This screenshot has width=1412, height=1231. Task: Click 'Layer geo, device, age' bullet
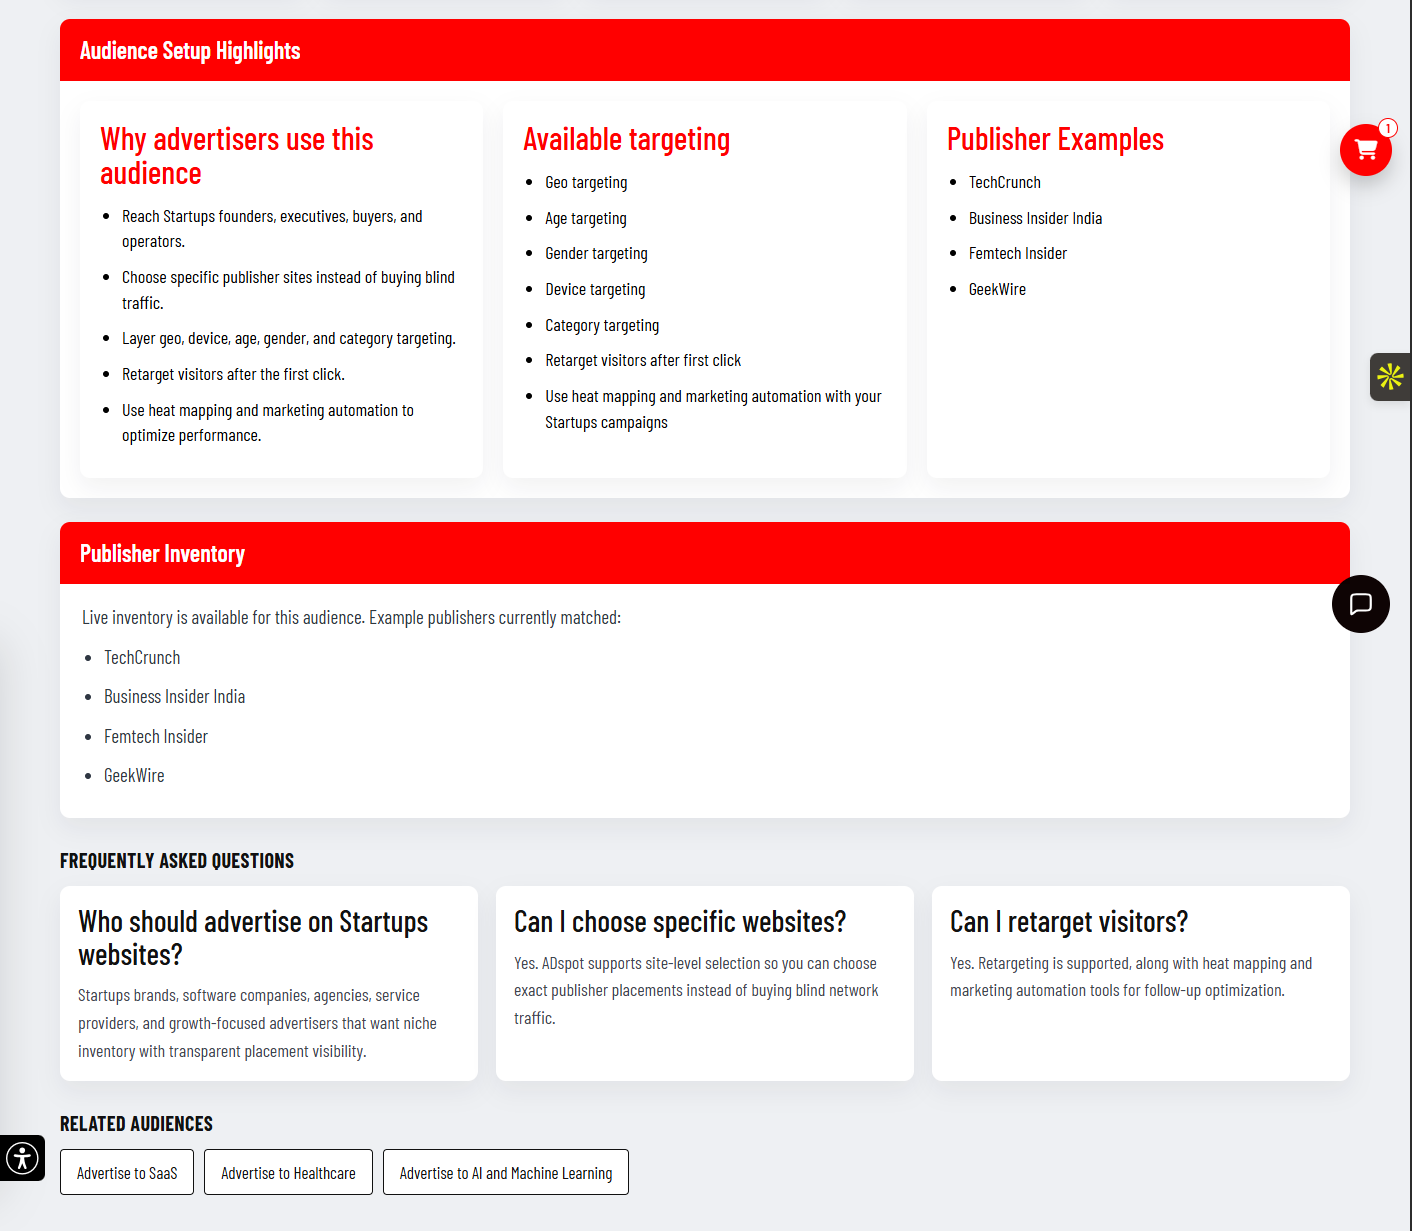(289, 338)
